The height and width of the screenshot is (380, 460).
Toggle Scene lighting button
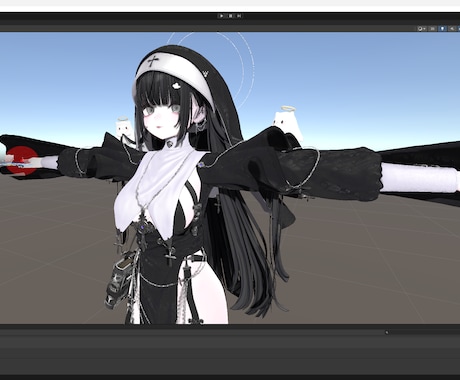coord(442,29)
